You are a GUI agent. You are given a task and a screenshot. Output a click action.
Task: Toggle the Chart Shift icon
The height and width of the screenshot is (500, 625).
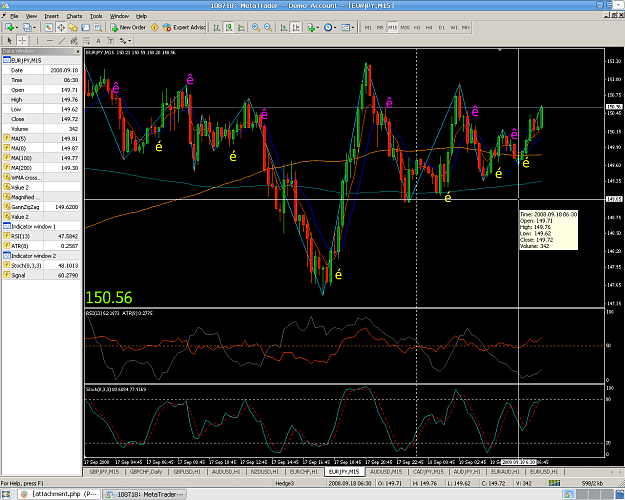click(296, 27)
